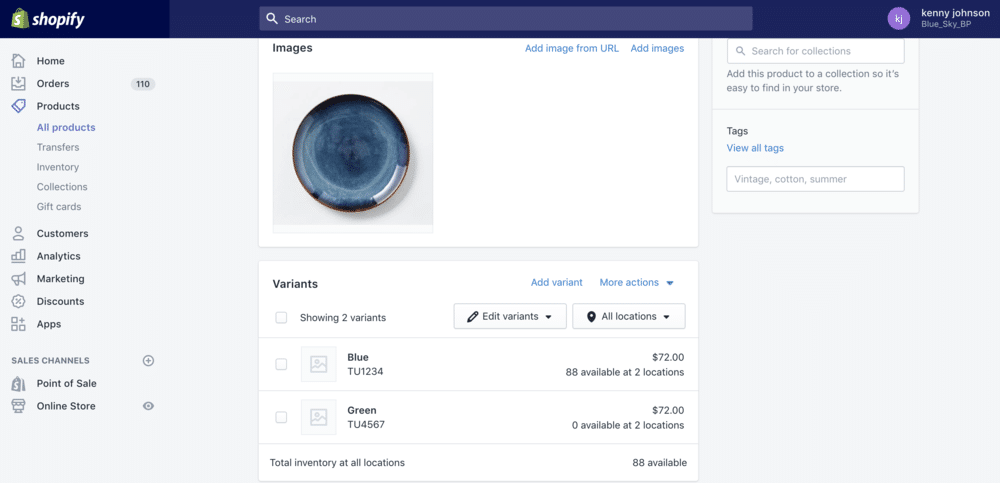Click the Point of Sale bag icon

[18, 384]
